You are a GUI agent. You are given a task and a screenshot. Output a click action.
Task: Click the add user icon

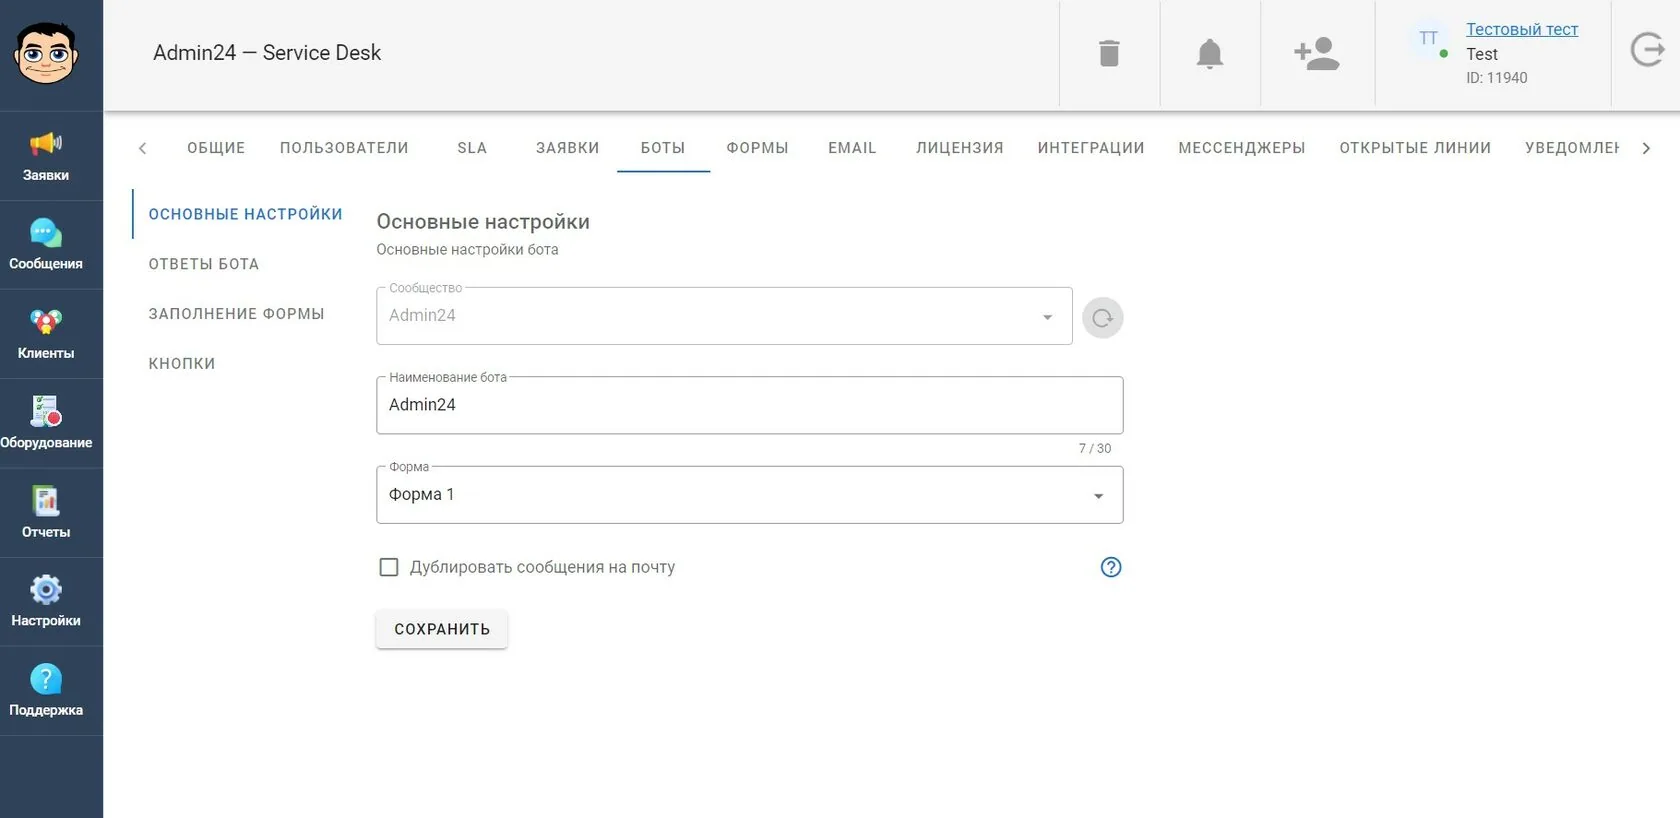(x=1317, y=53)
